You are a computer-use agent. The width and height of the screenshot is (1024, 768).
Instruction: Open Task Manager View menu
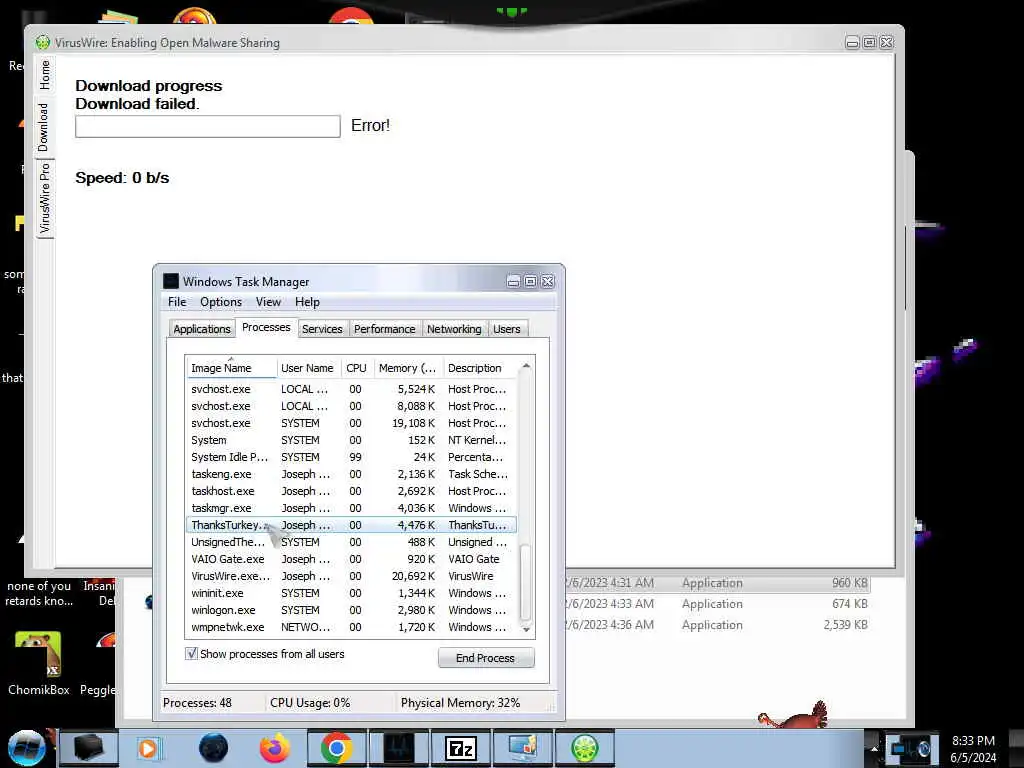[268, 302]
